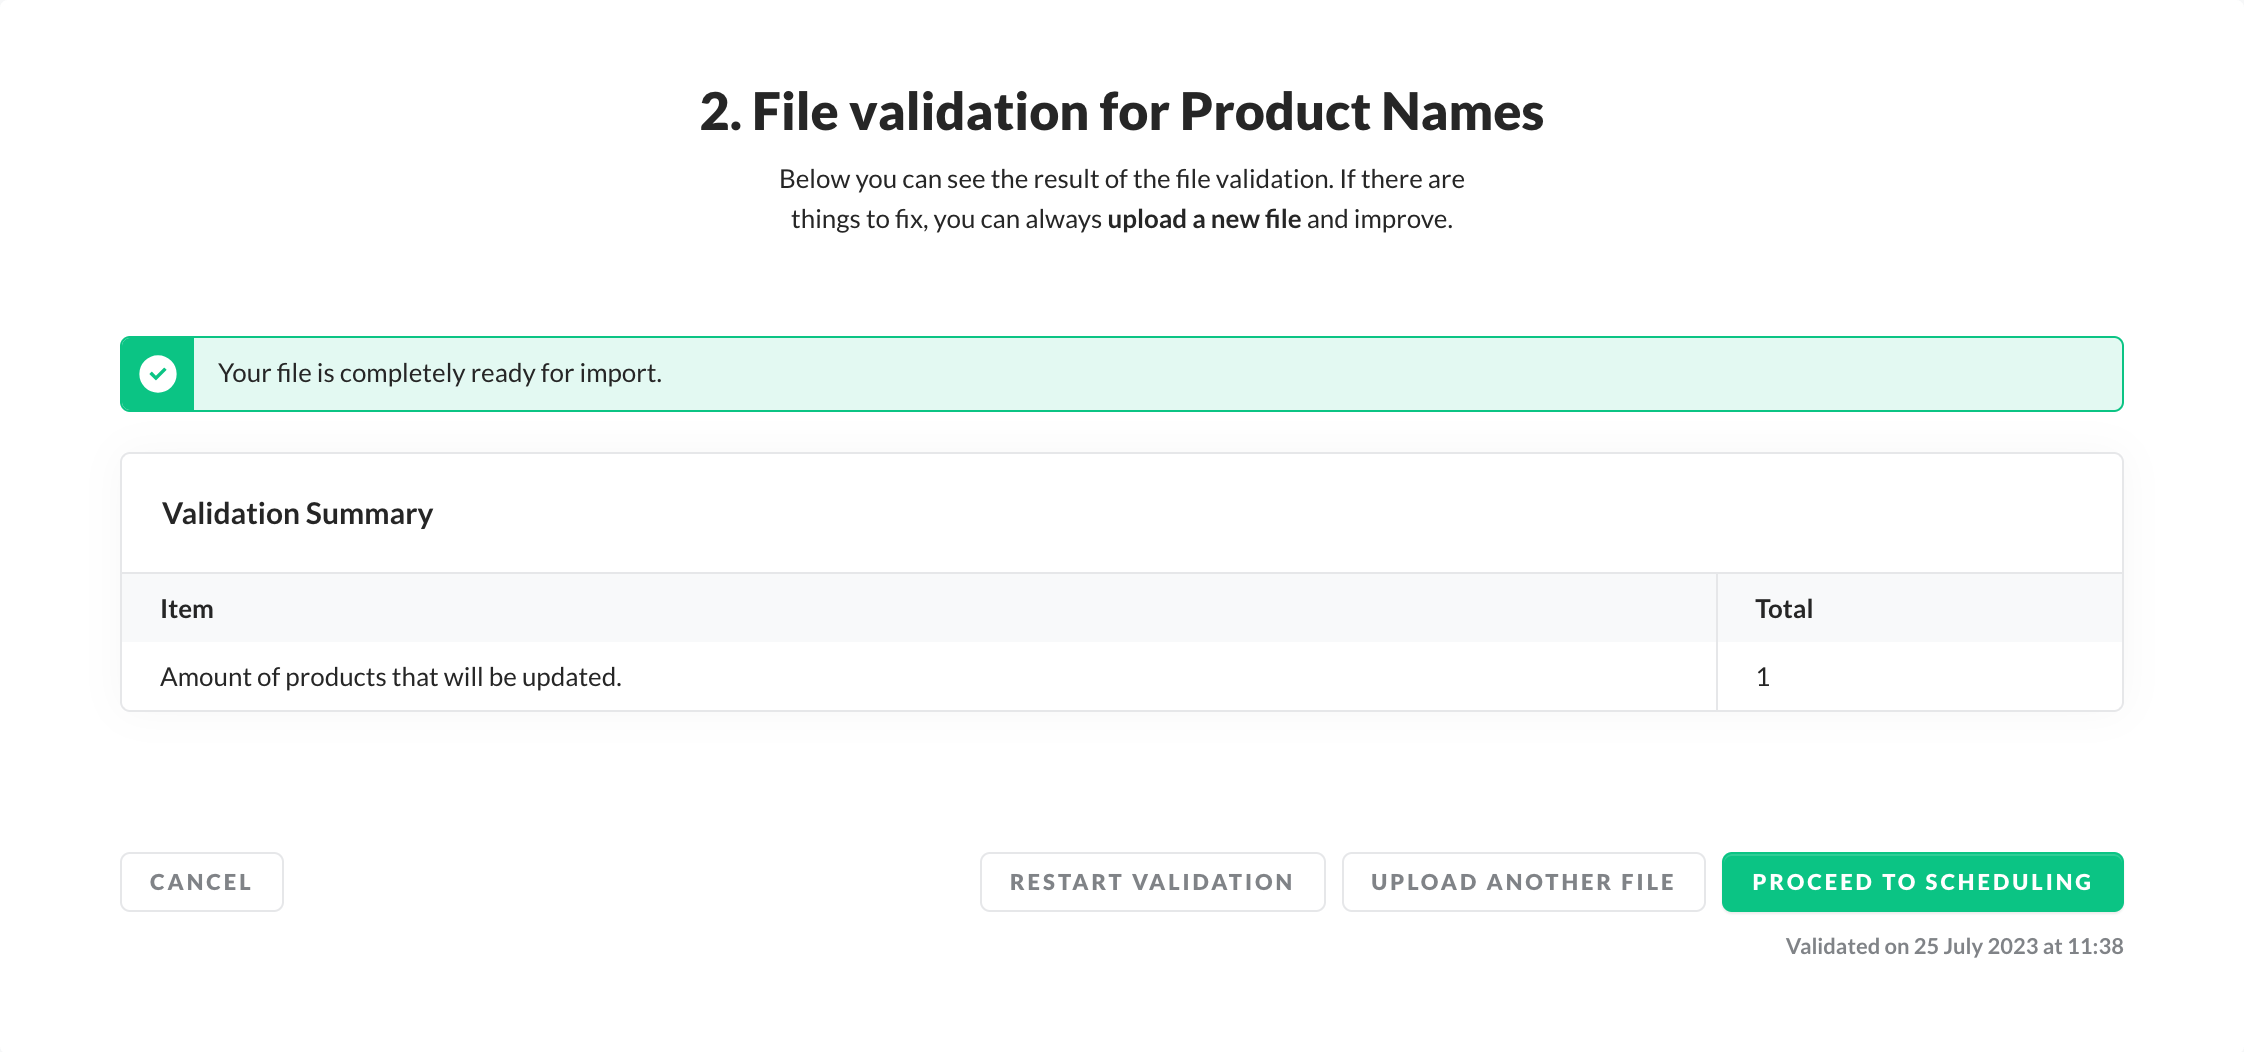Select the 'Amount of products' row text
The image size is (2244, 1052).
point(391,677)
